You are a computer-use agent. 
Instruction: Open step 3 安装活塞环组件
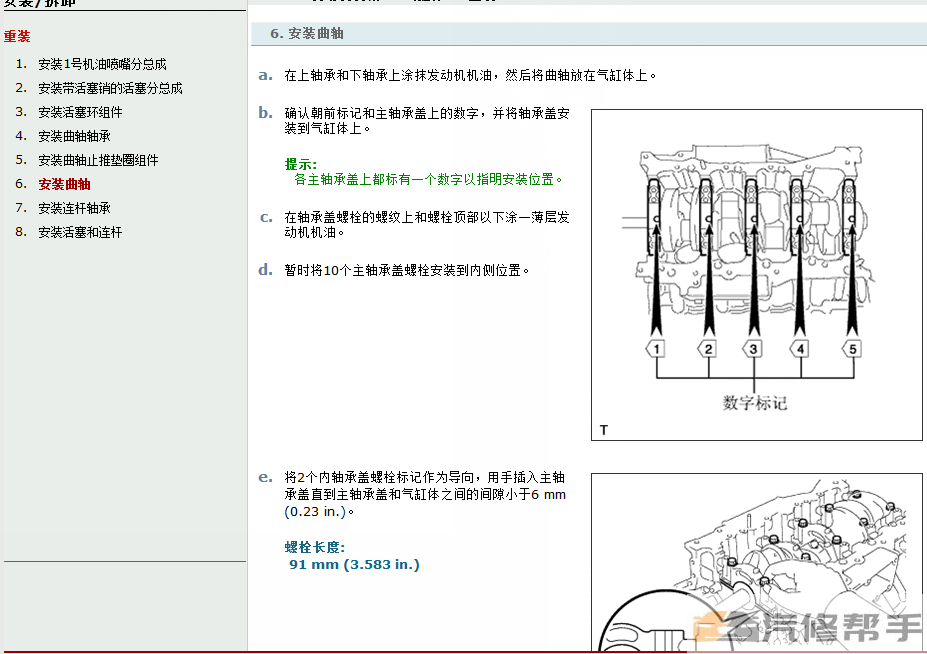pyautogui.click(x=80, y=112)
